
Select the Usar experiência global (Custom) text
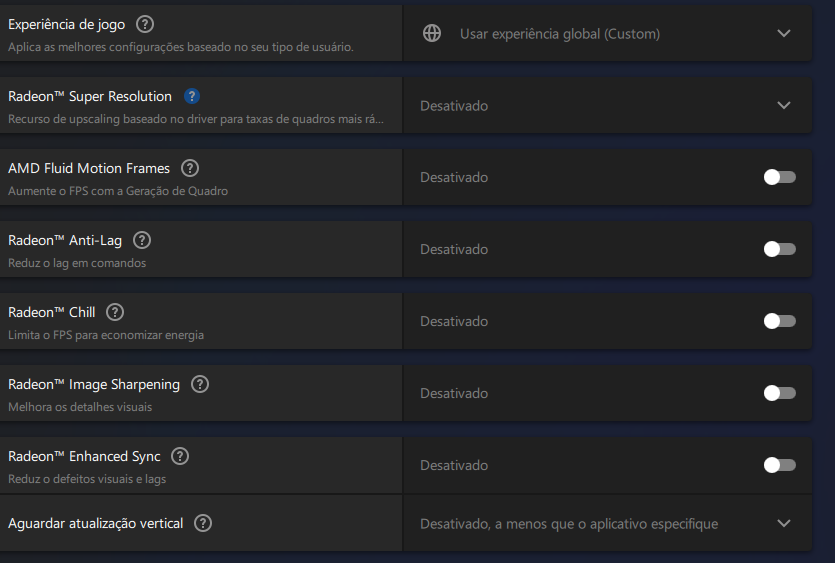[x=560, y=34]
